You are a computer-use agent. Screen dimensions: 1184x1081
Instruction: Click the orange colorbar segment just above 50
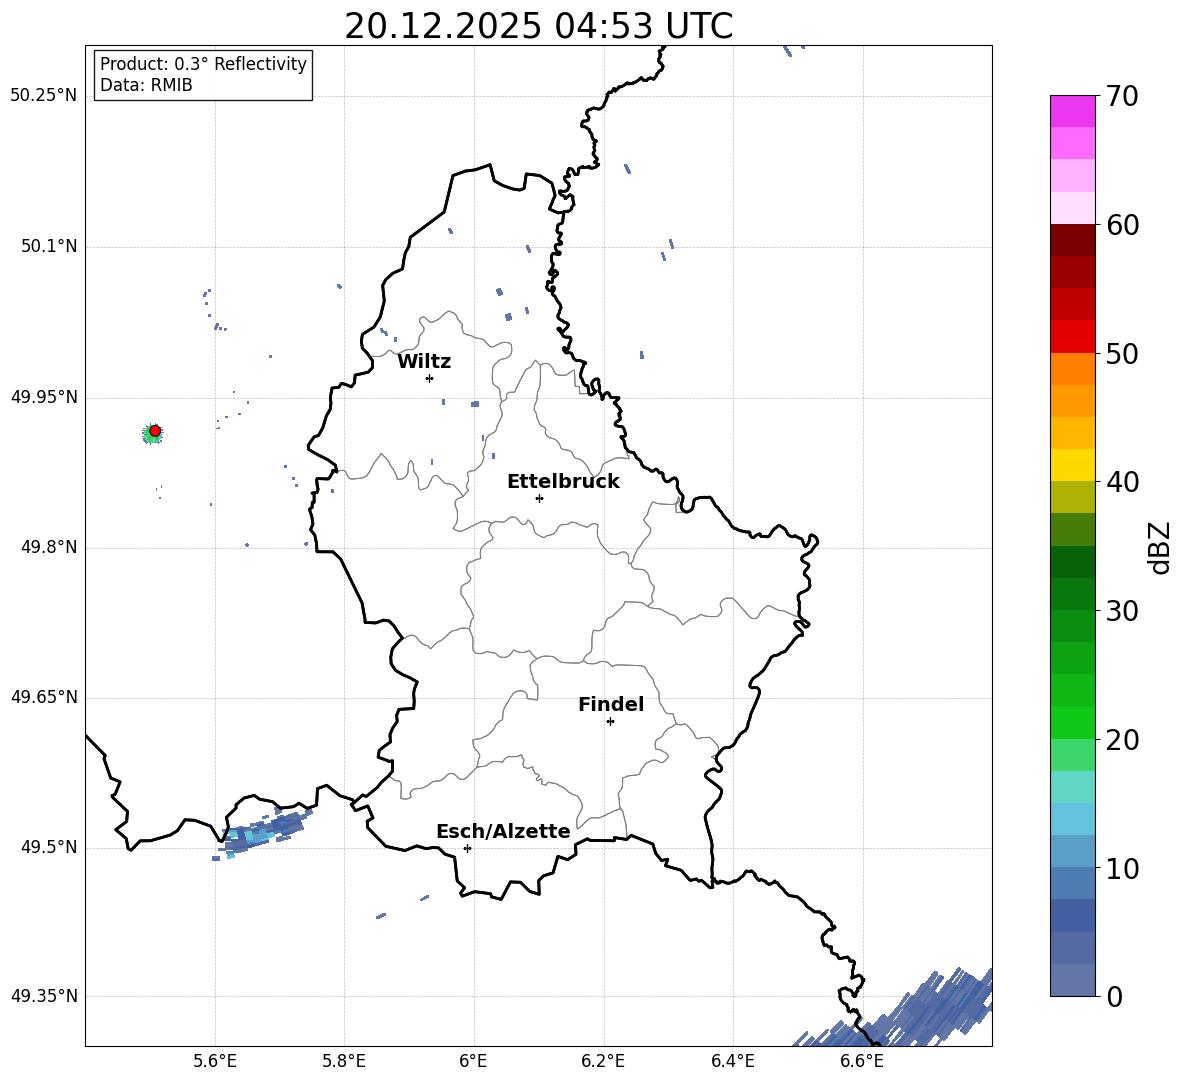pos(1072,368)
